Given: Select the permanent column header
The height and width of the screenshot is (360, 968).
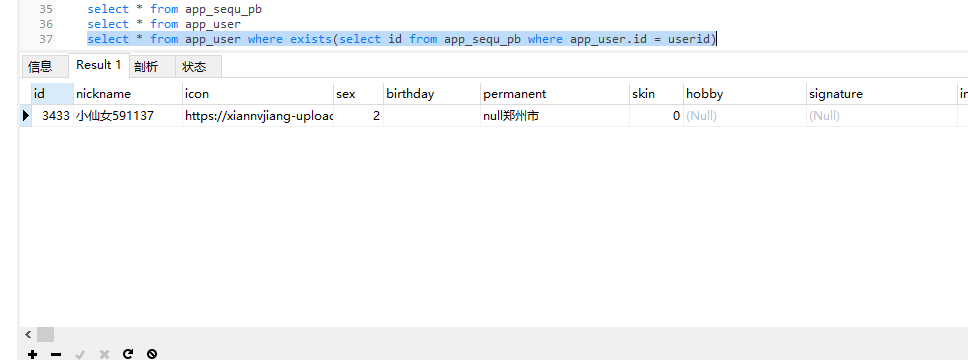Looking at the screenshot, I should coord(554,94).
